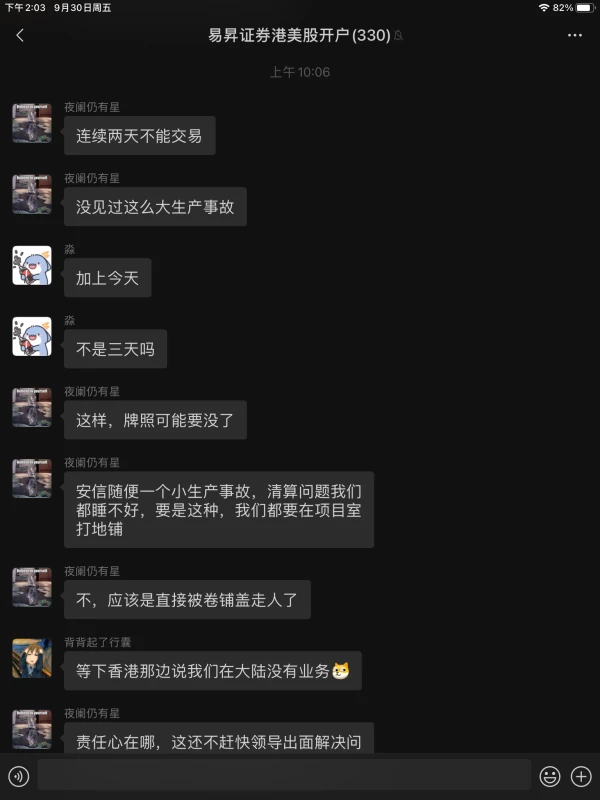Open the plus attachments menu

[x=581, y=777]
